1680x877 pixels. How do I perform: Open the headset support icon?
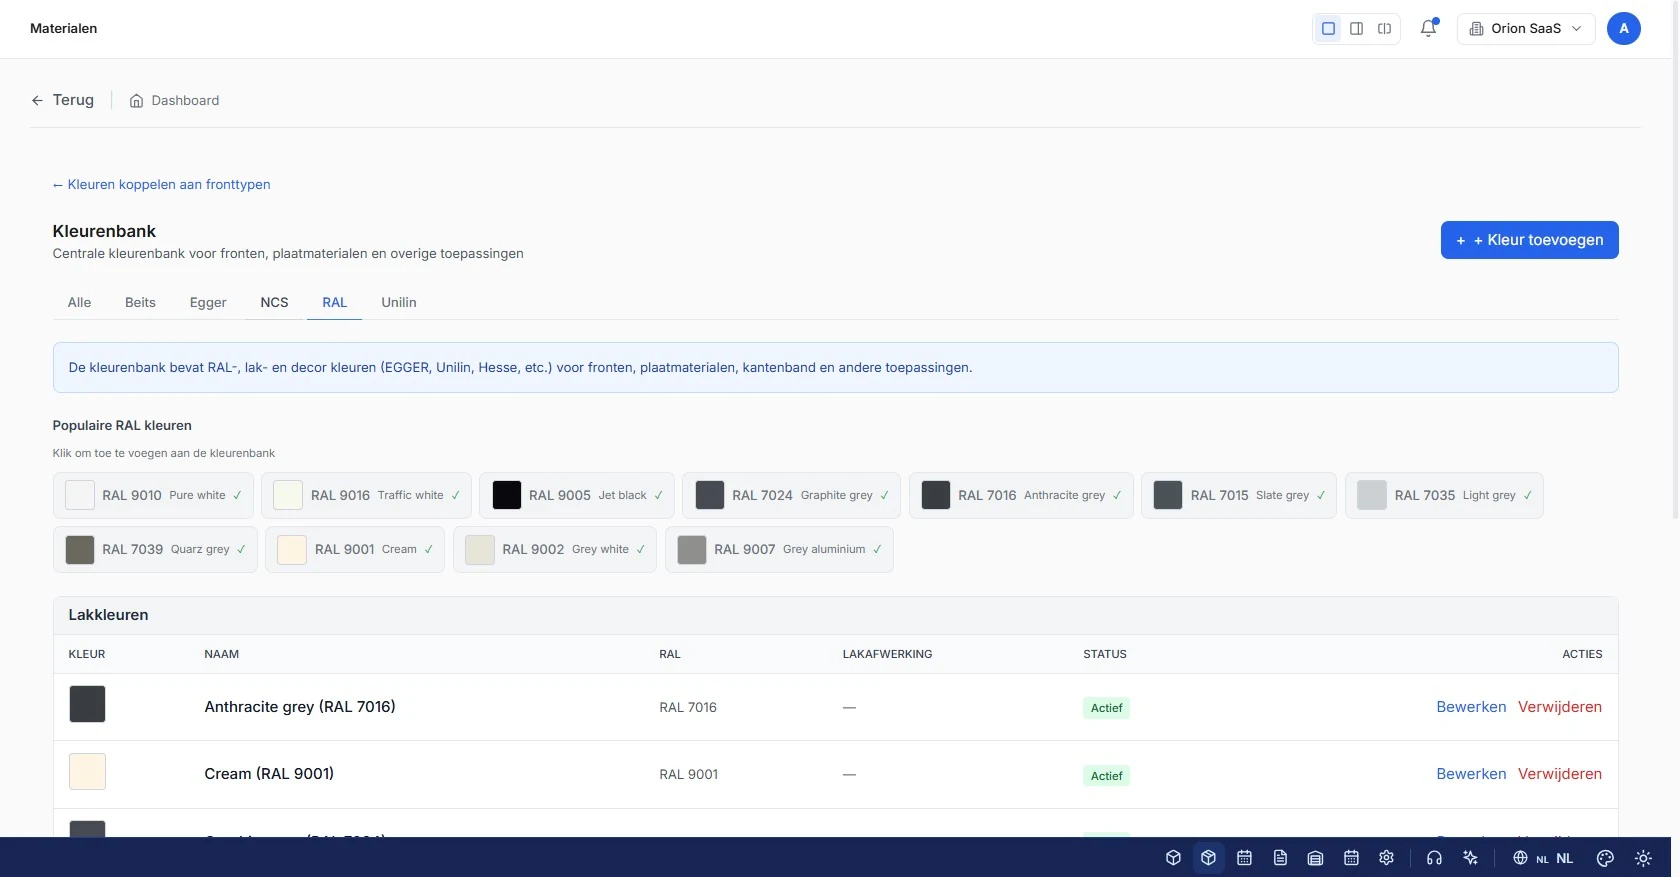point(1434,858)
